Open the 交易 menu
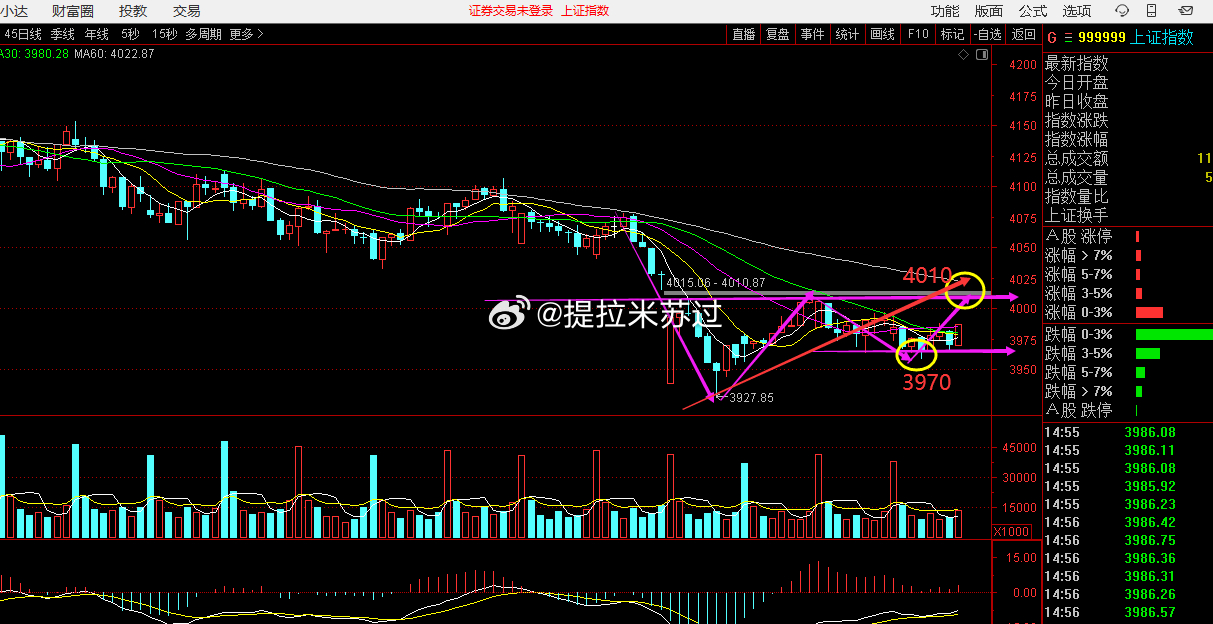 186,11
